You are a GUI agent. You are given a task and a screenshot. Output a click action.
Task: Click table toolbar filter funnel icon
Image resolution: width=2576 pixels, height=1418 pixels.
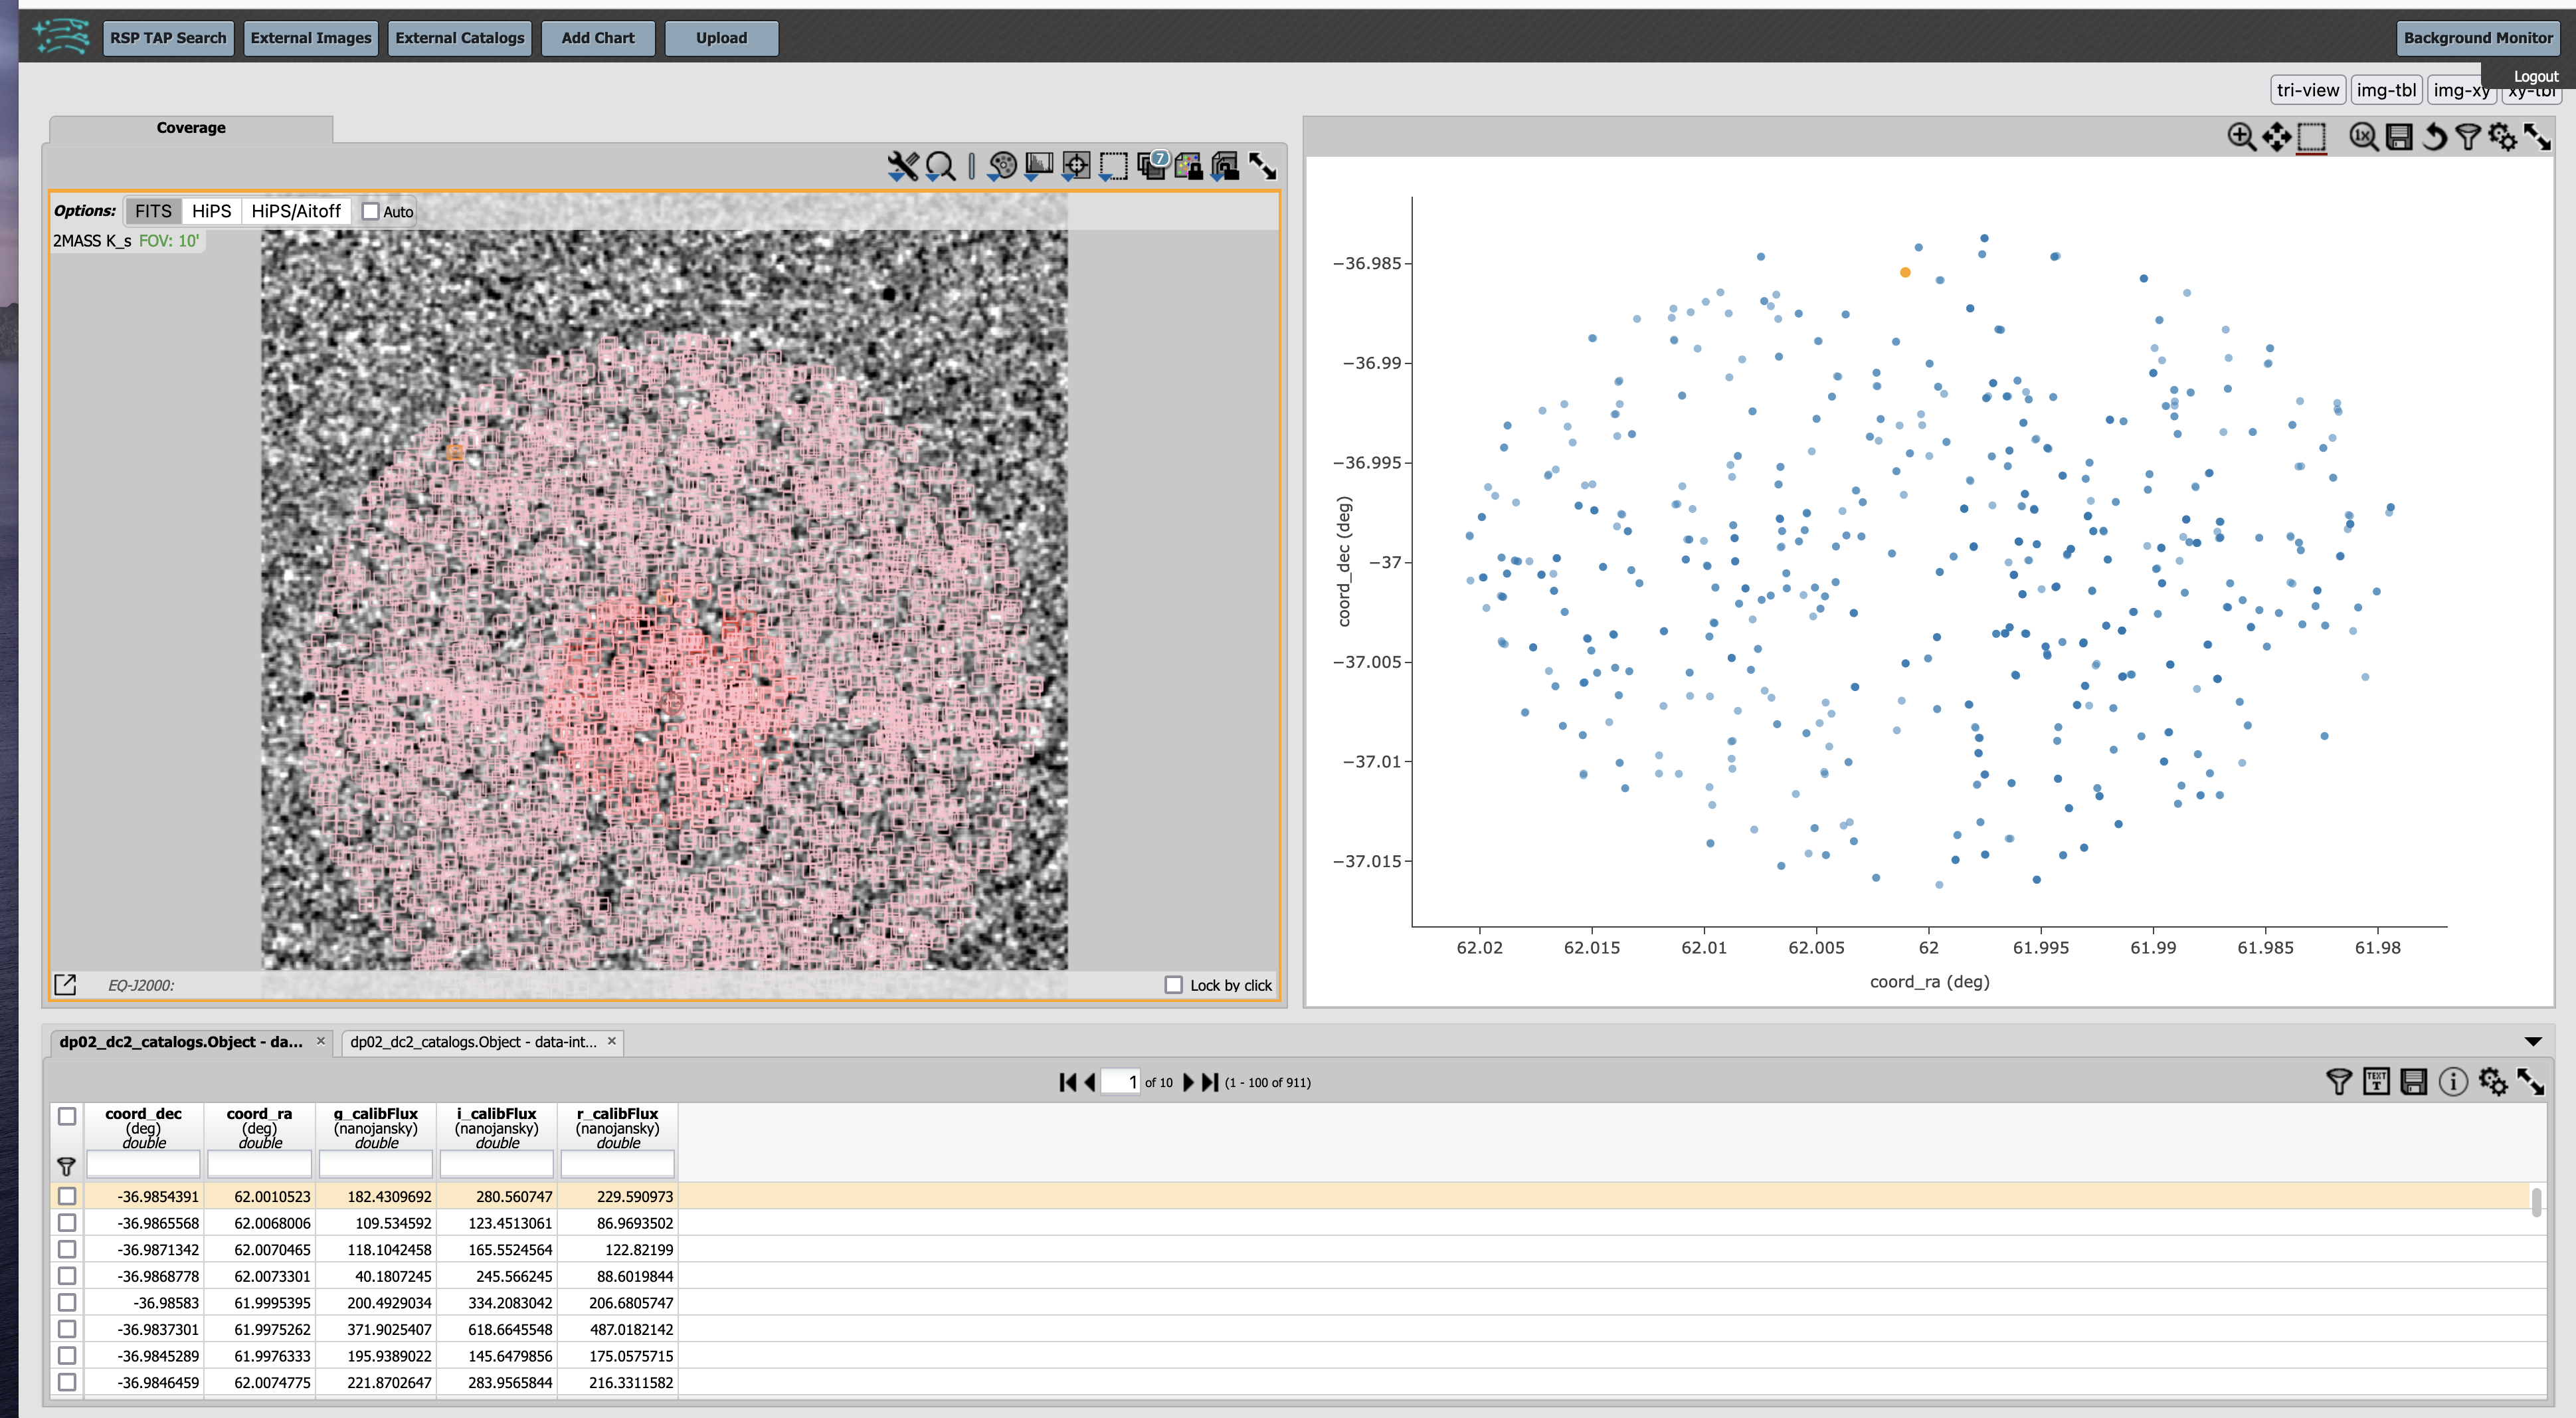[2338, 1081]
